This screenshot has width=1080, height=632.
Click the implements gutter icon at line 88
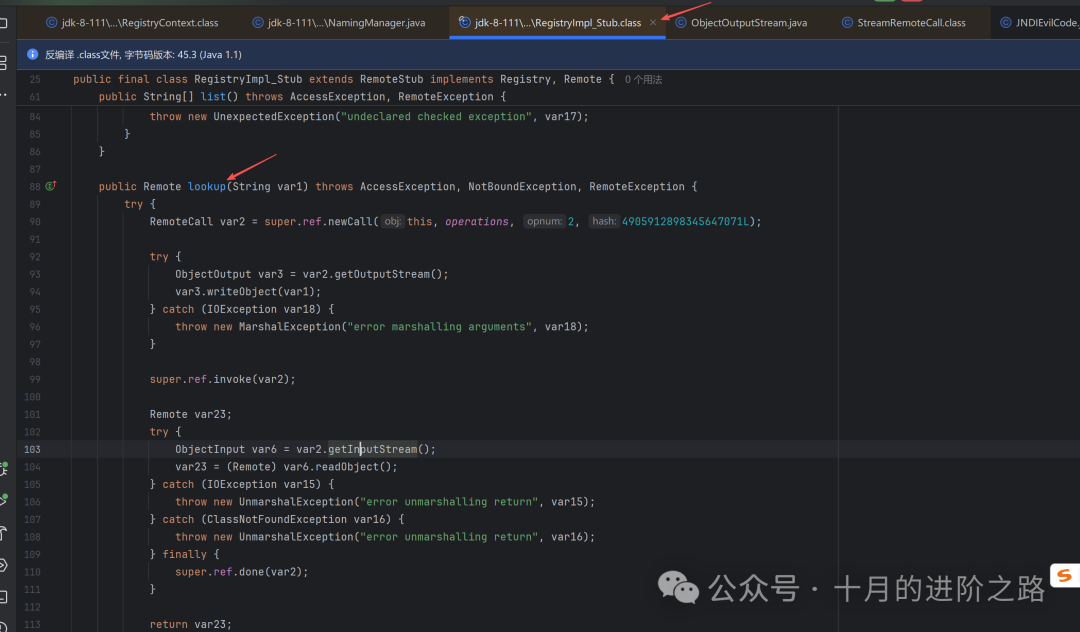50,186
